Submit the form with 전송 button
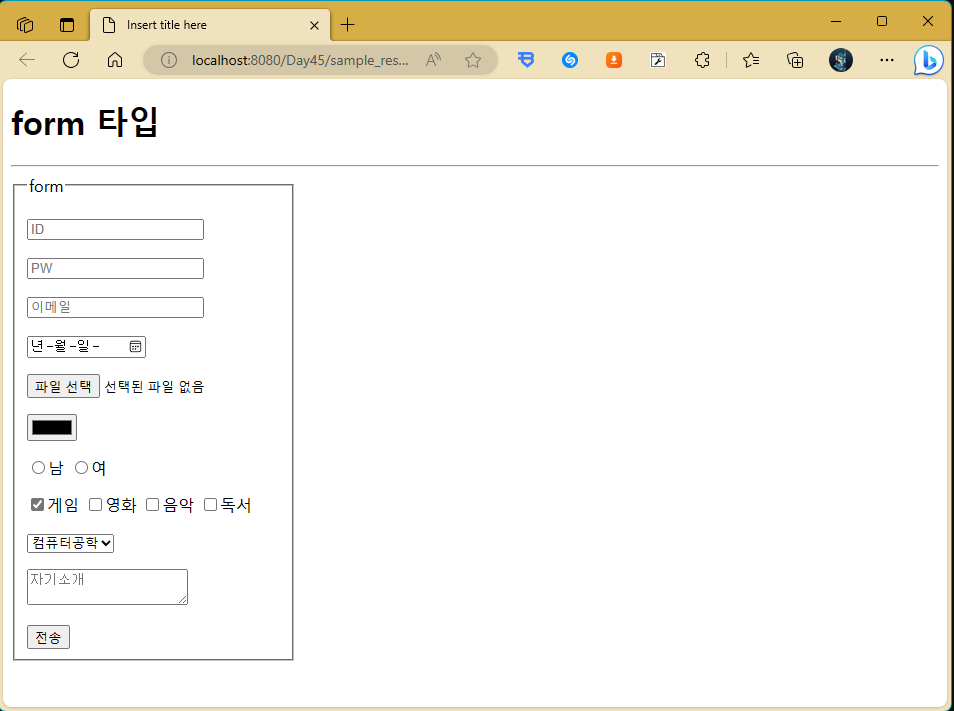The width and height of the screenshot is (954, 711). coord(49,637)
